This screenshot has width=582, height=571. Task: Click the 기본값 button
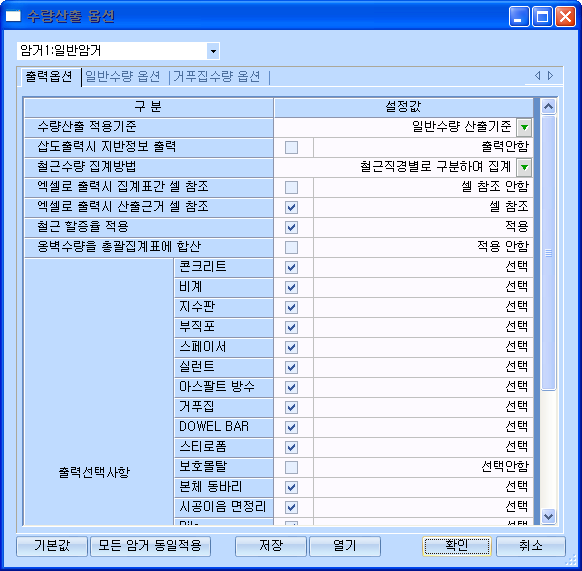(52, 546)
